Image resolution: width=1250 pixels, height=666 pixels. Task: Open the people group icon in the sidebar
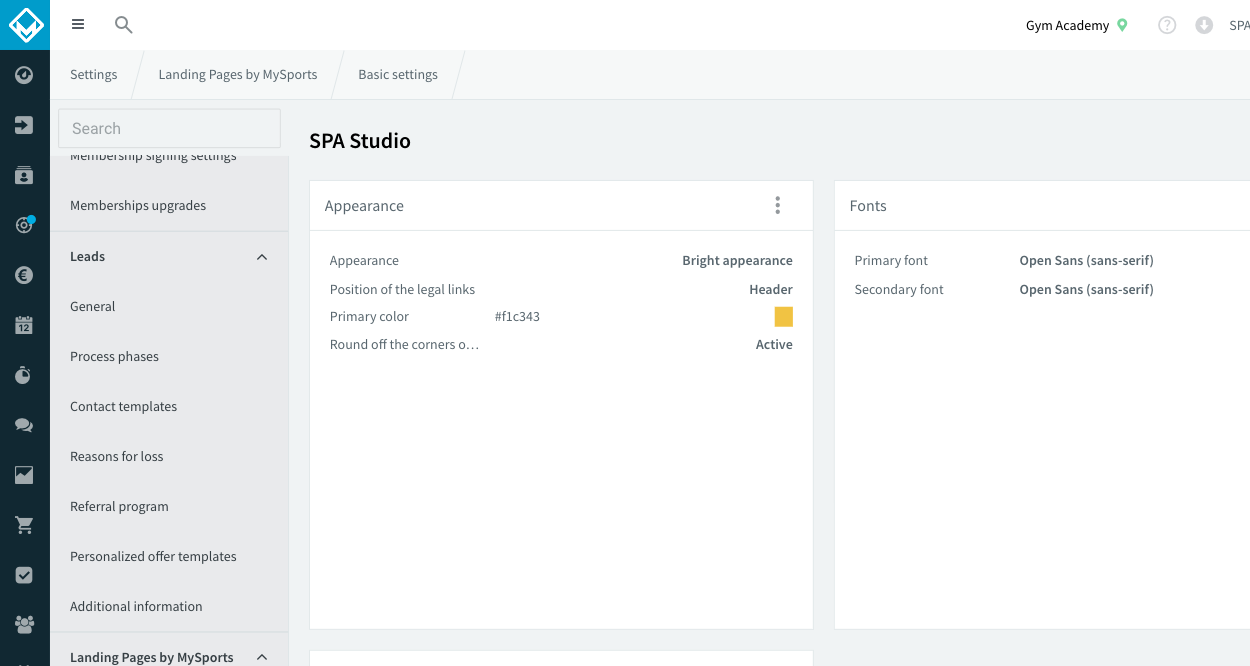point(25,625)
